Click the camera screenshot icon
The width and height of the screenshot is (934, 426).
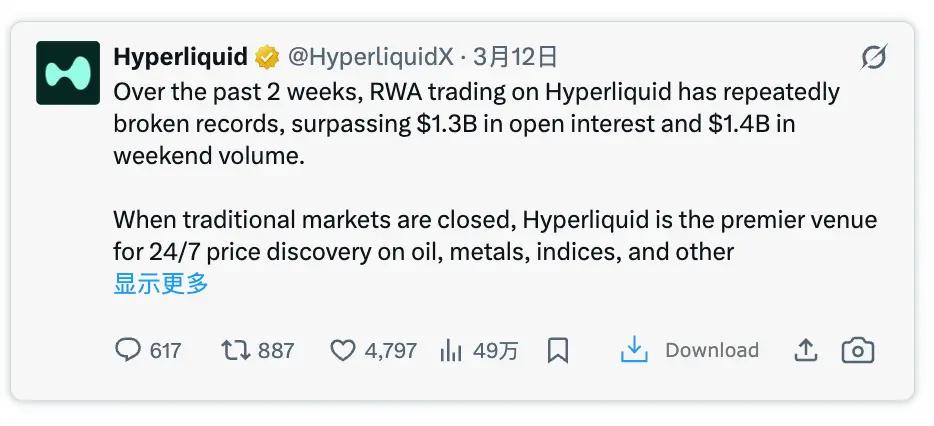point(858,350)
